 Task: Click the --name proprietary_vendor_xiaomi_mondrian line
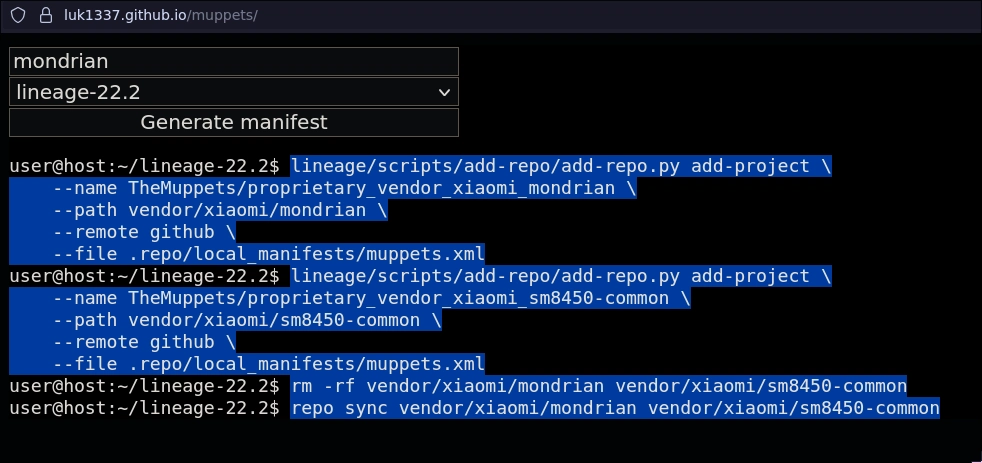345,188
